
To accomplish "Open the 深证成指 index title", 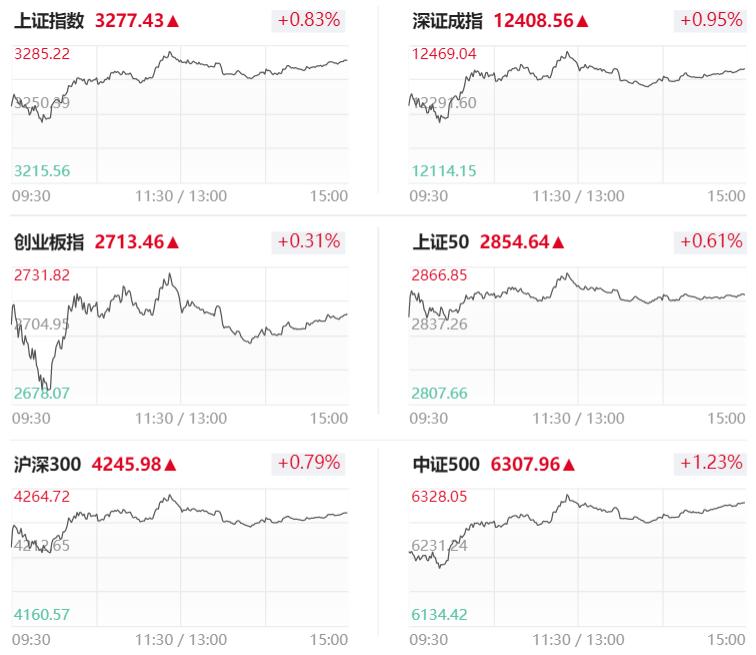I will [448, 21].
